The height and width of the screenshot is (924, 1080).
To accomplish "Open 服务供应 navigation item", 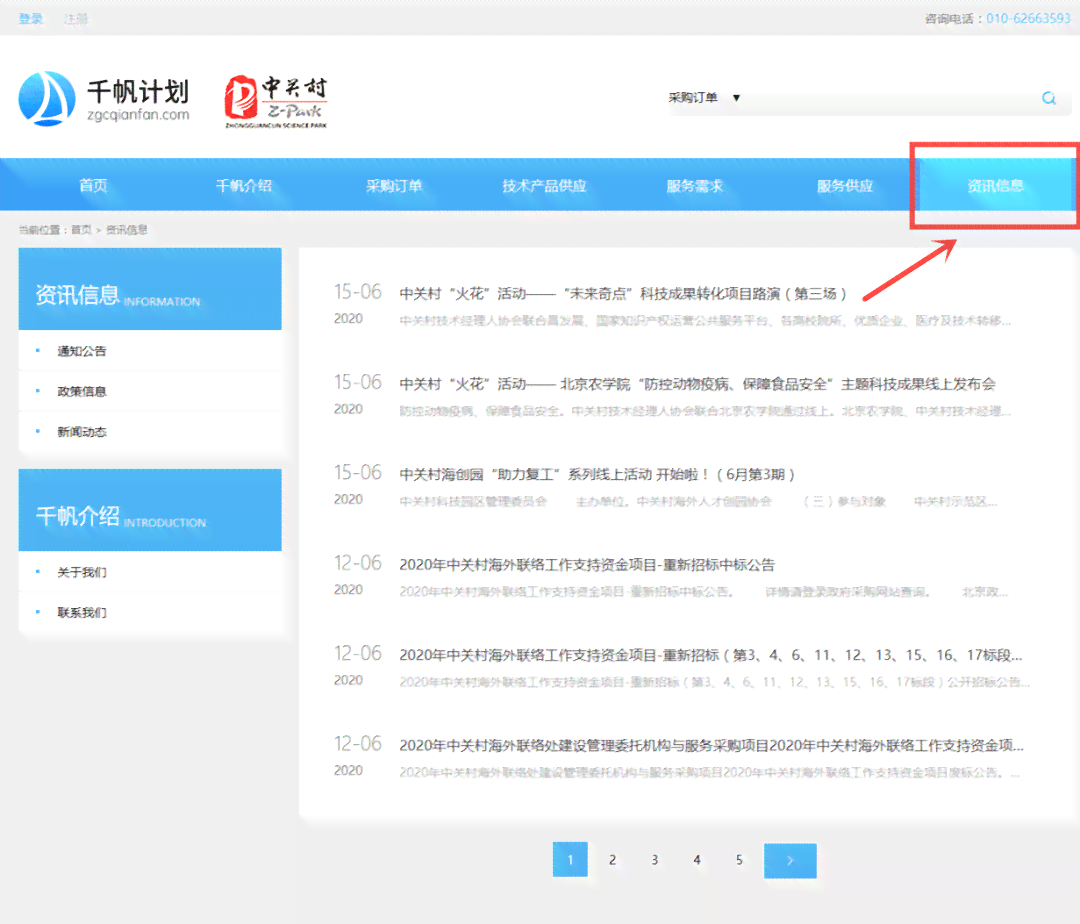I will (845, 185).
